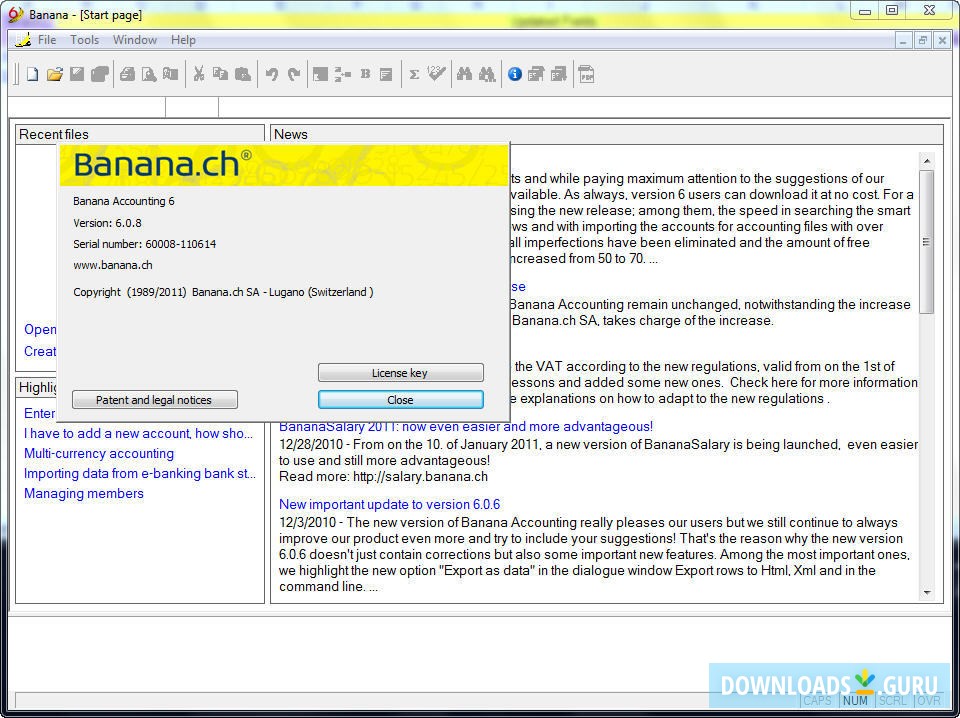The width and height of the screenshot is (960, 718).
Task: Click the last icon before Create PDF
Action: (x=558, y=75)
